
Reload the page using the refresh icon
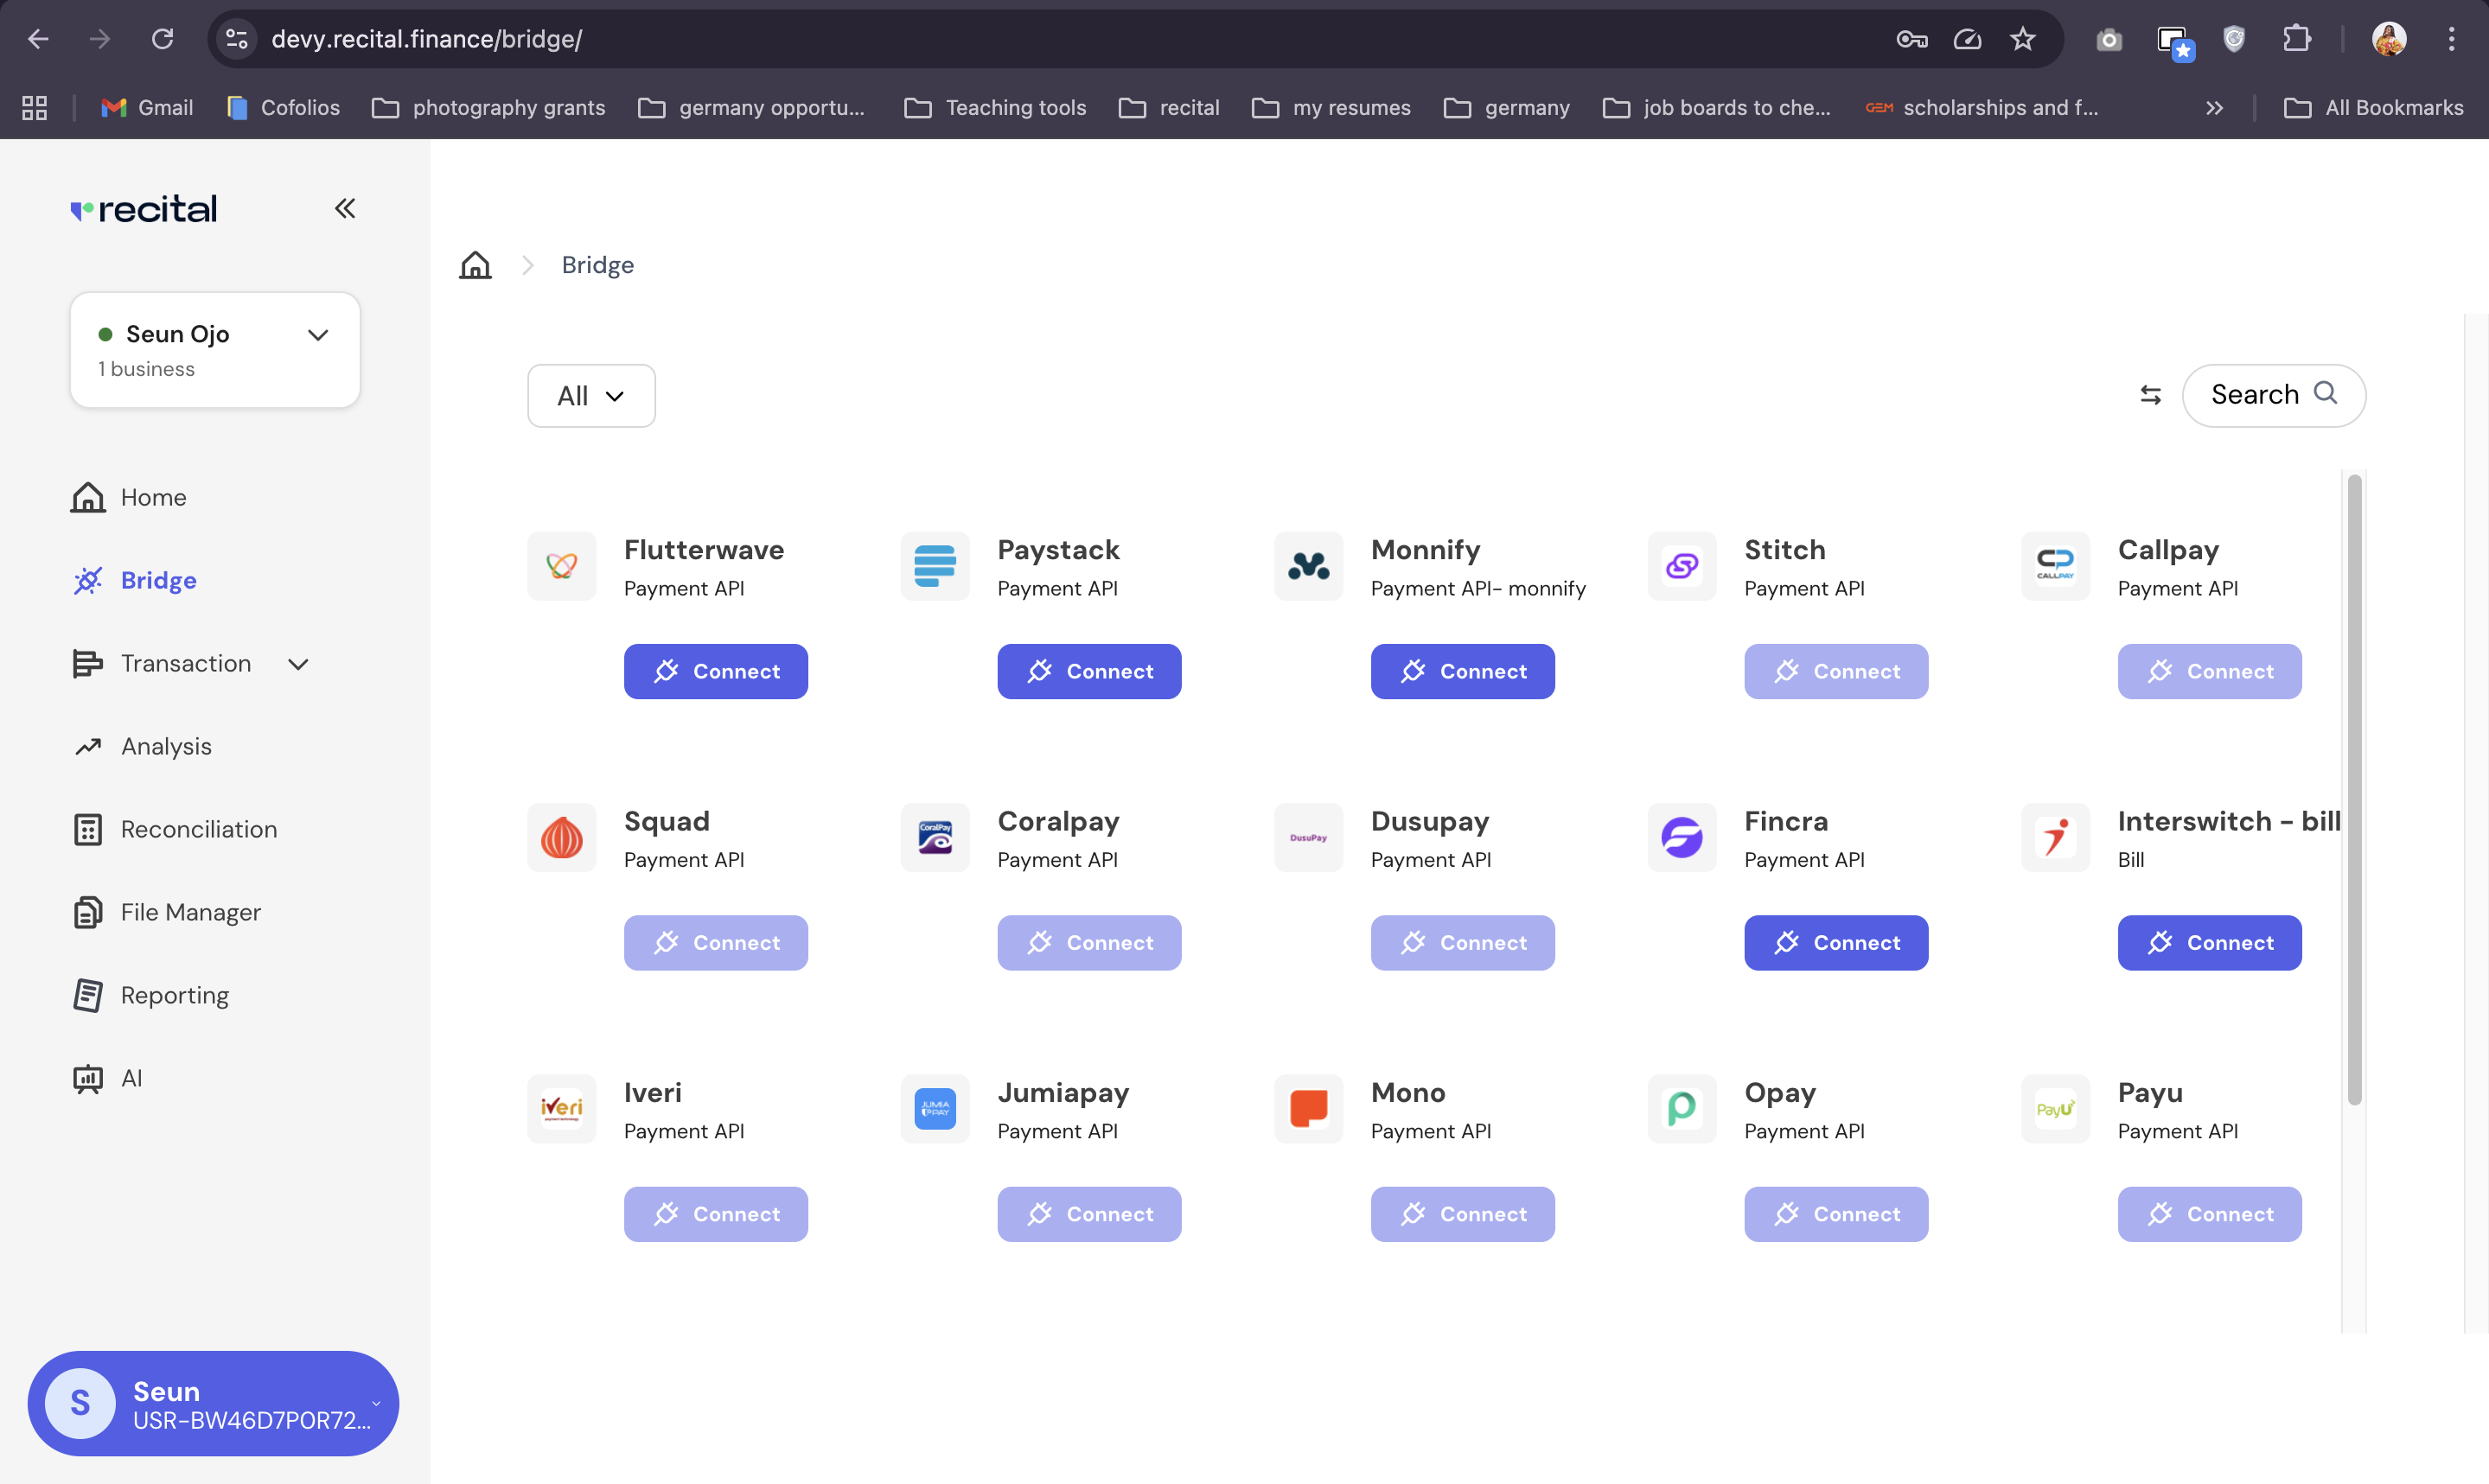tap(163, 39)
